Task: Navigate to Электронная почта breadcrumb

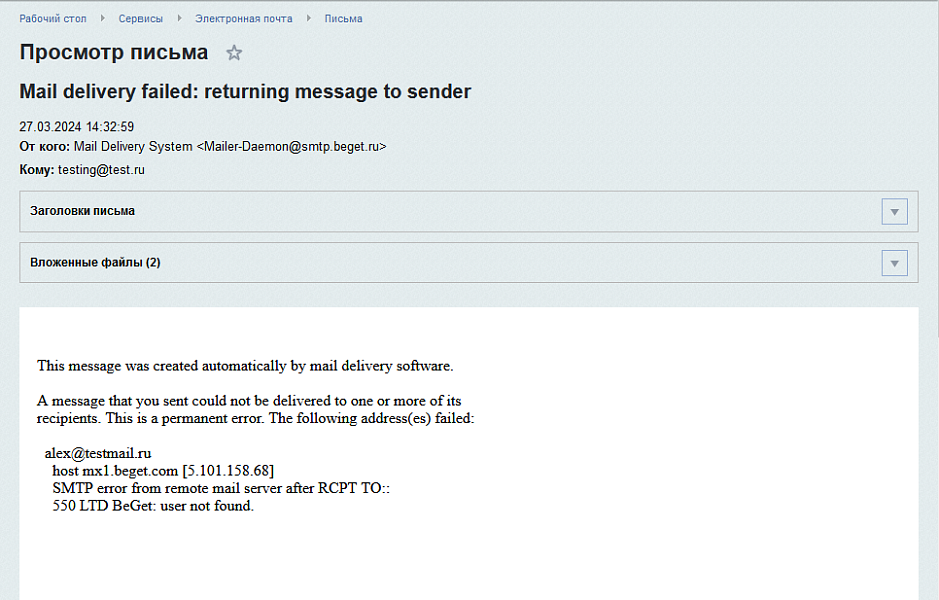Action: [244, 19]
